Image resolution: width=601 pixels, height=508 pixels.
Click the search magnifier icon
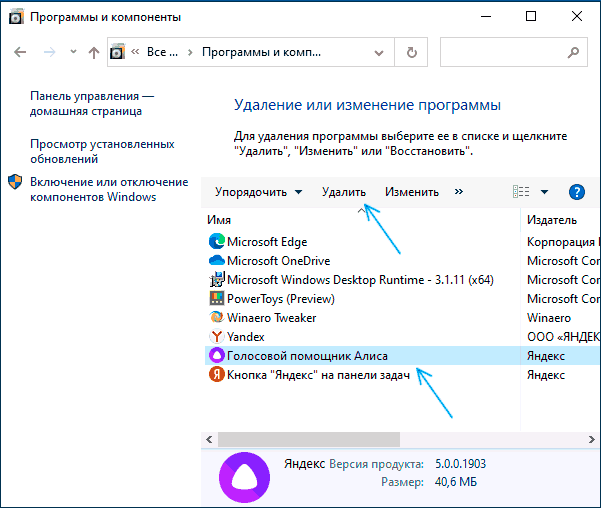pyautogui.click(x=573, y=52)
